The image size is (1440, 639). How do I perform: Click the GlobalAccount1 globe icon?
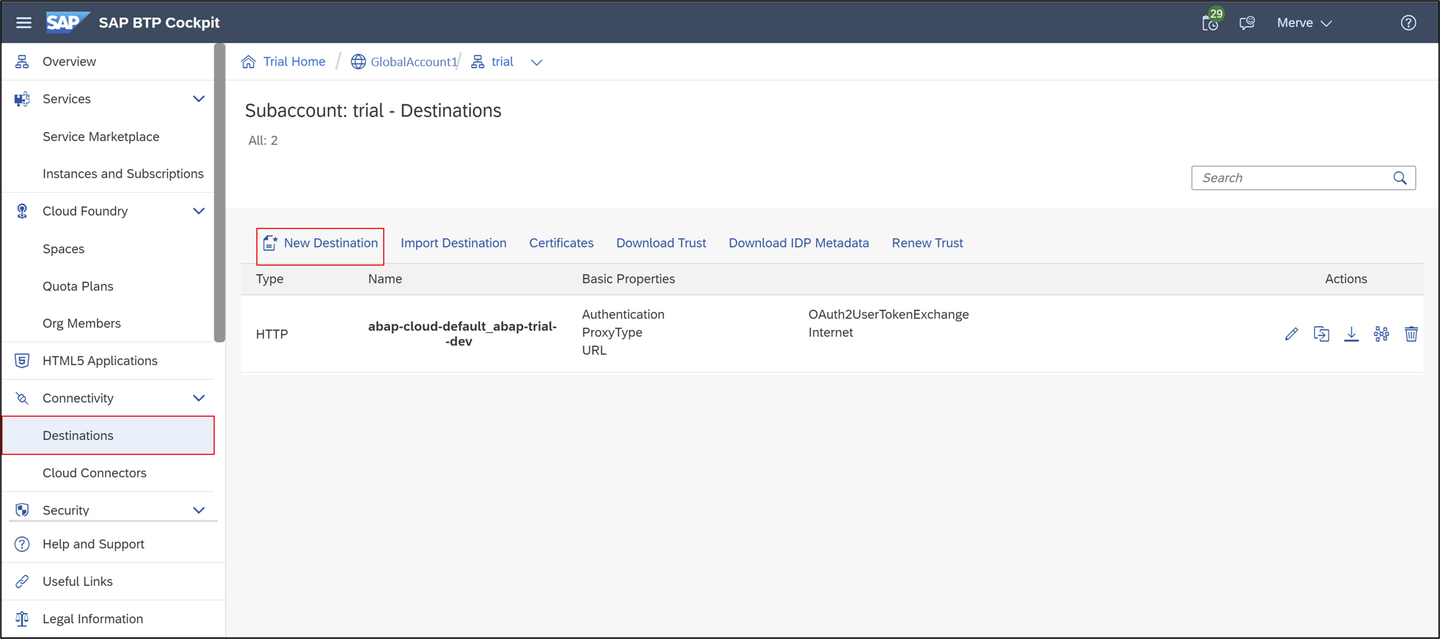click(x=358, y=62)
